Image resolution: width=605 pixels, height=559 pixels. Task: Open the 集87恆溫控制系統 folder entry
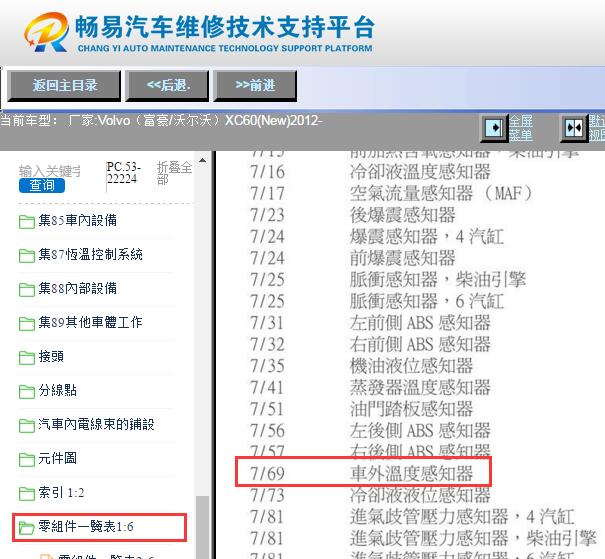point(91,255)
